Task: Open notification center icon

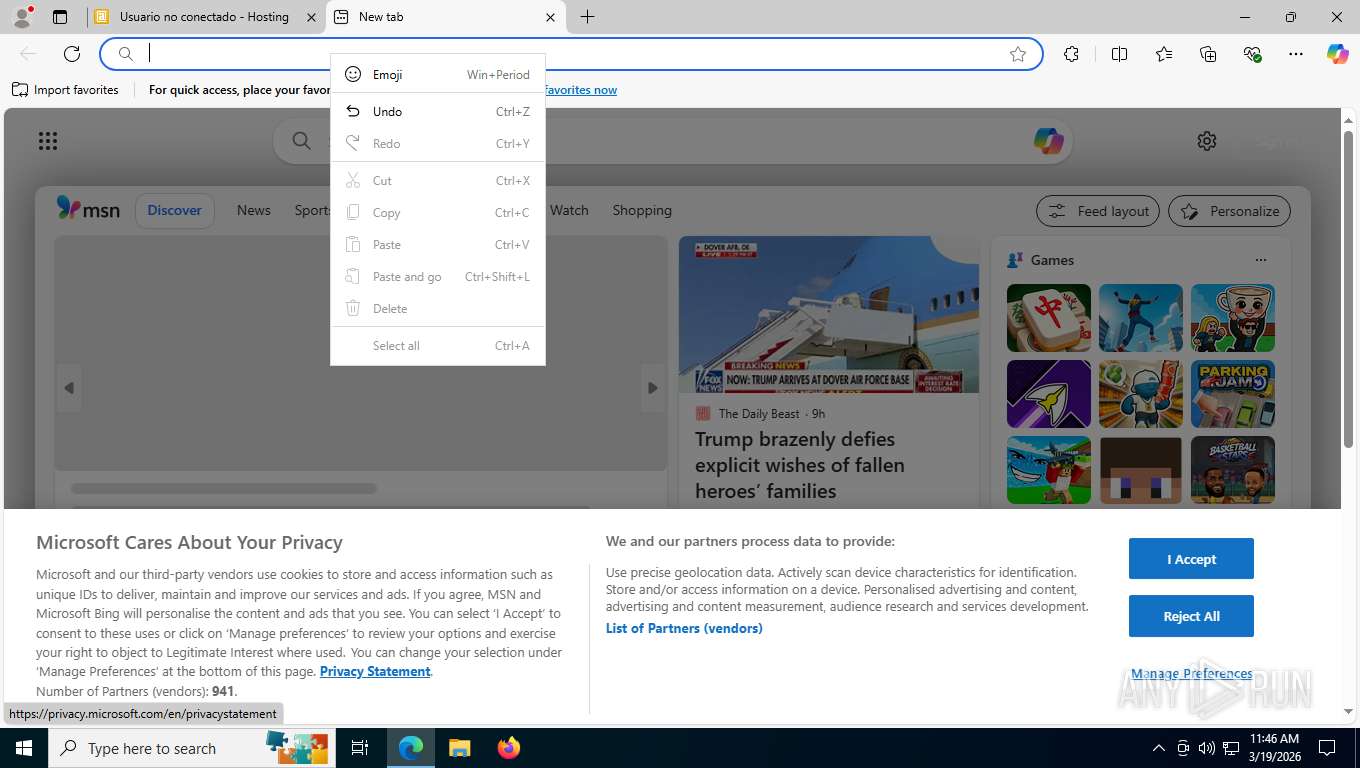Action: coord(1327,748)
